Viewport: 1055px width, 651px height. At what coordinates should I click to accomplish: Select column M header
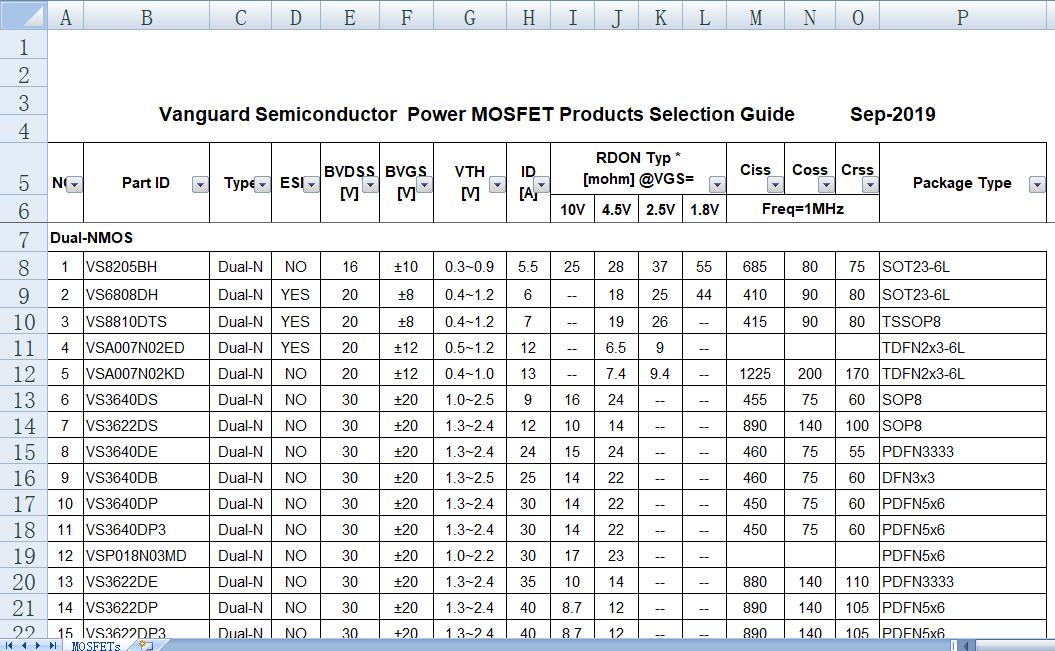coord(756,16)
